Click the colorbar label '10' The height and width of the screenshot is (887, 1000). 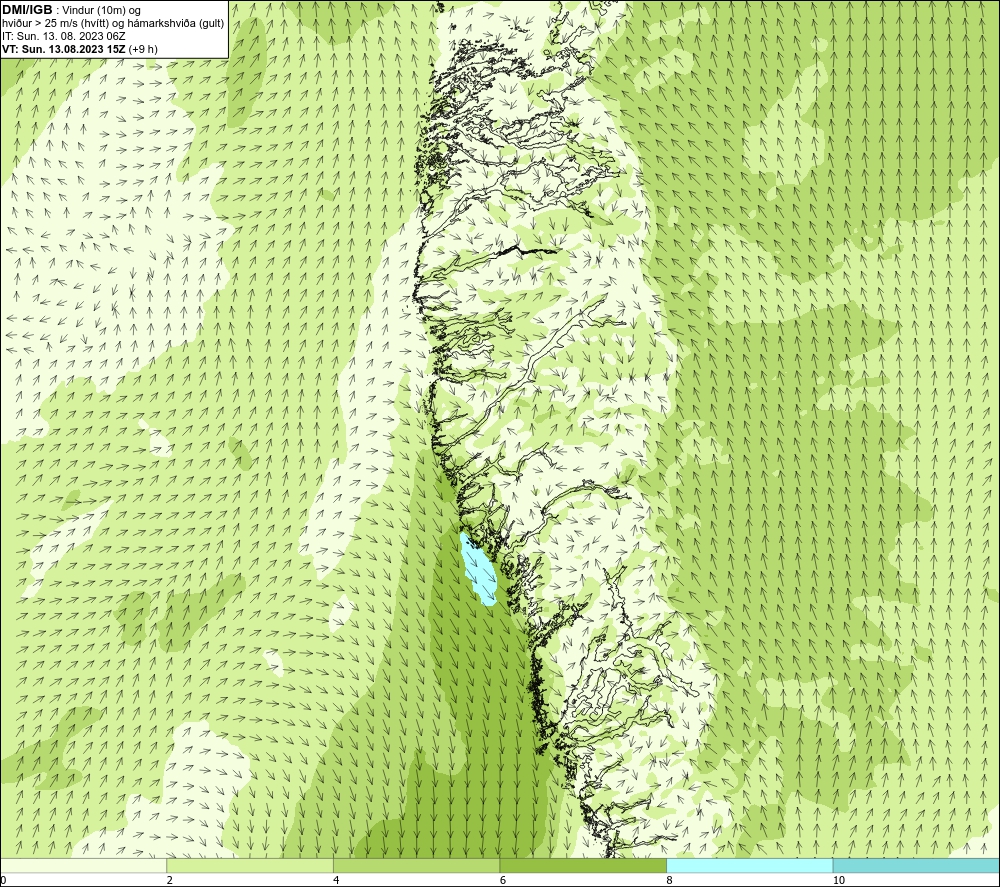pos(839,880)
